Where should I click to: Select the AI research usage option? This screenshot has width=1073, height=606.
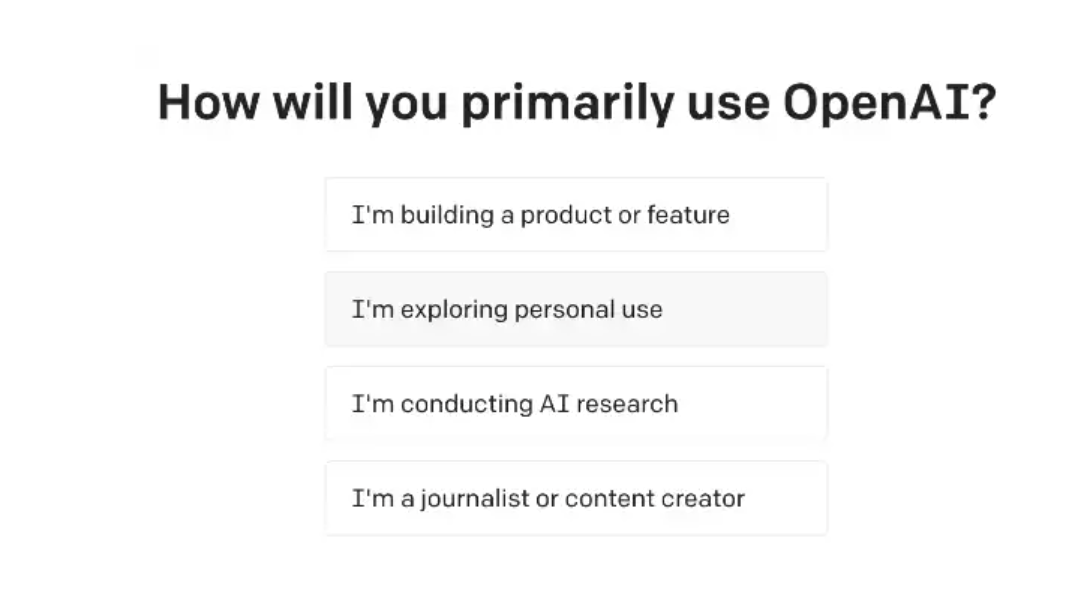click(575, 404)
